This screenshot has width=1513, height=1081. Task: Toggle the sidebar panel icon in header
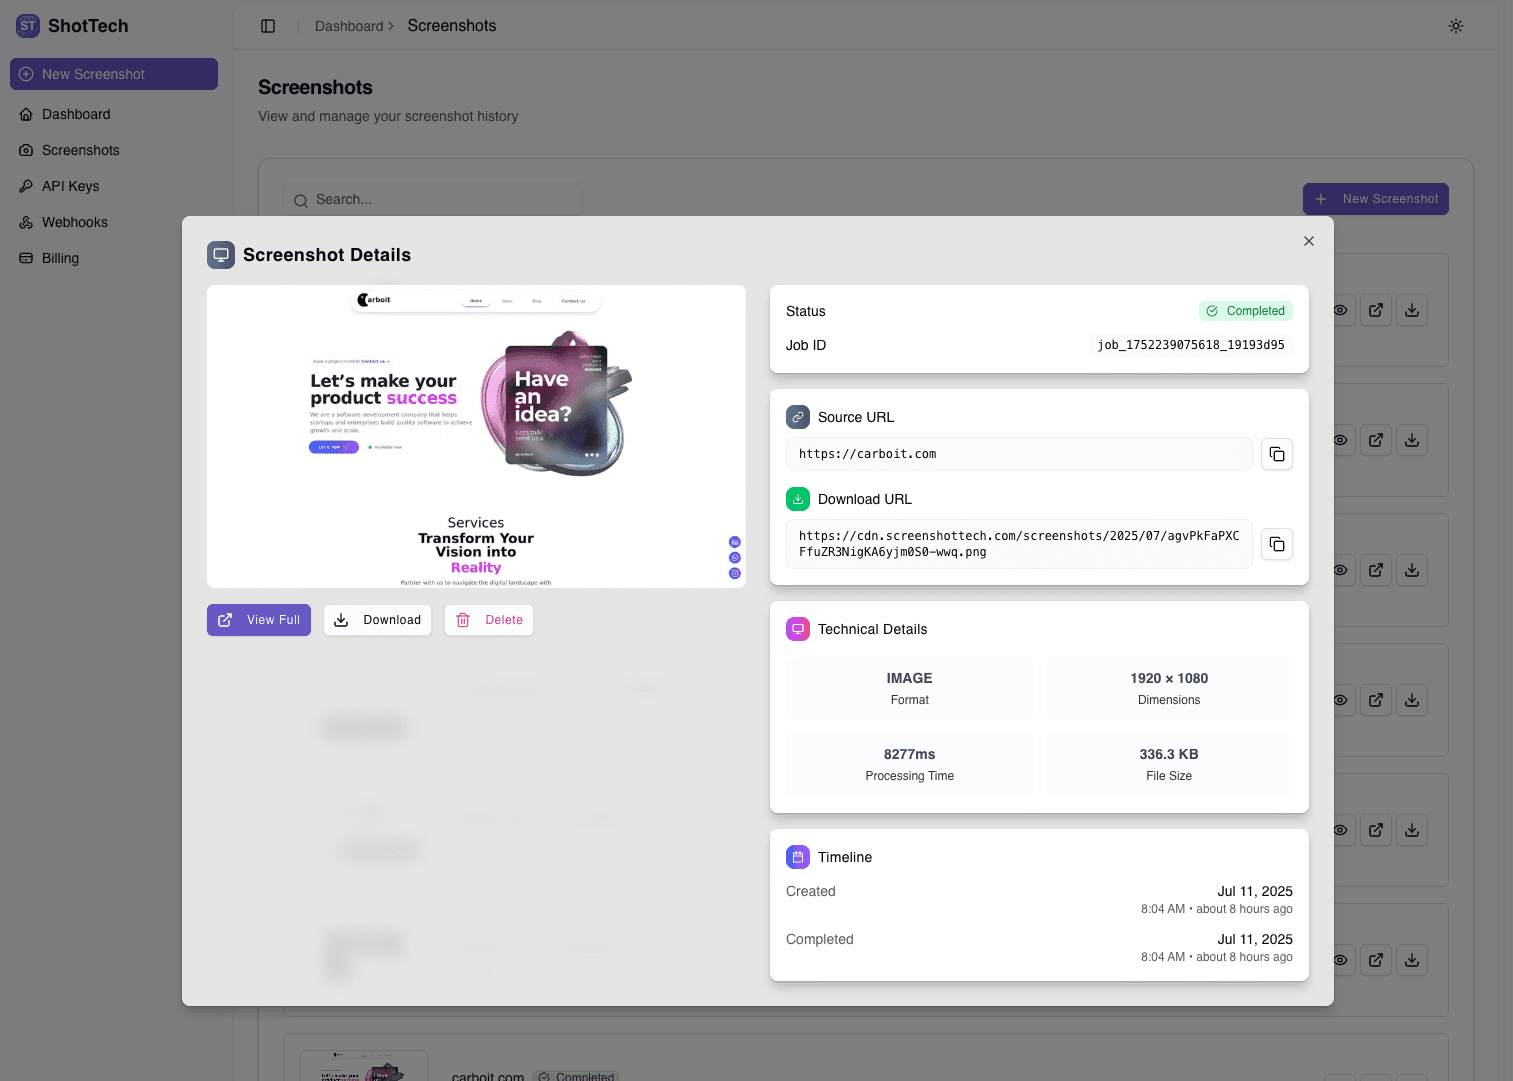click(268, 26)
